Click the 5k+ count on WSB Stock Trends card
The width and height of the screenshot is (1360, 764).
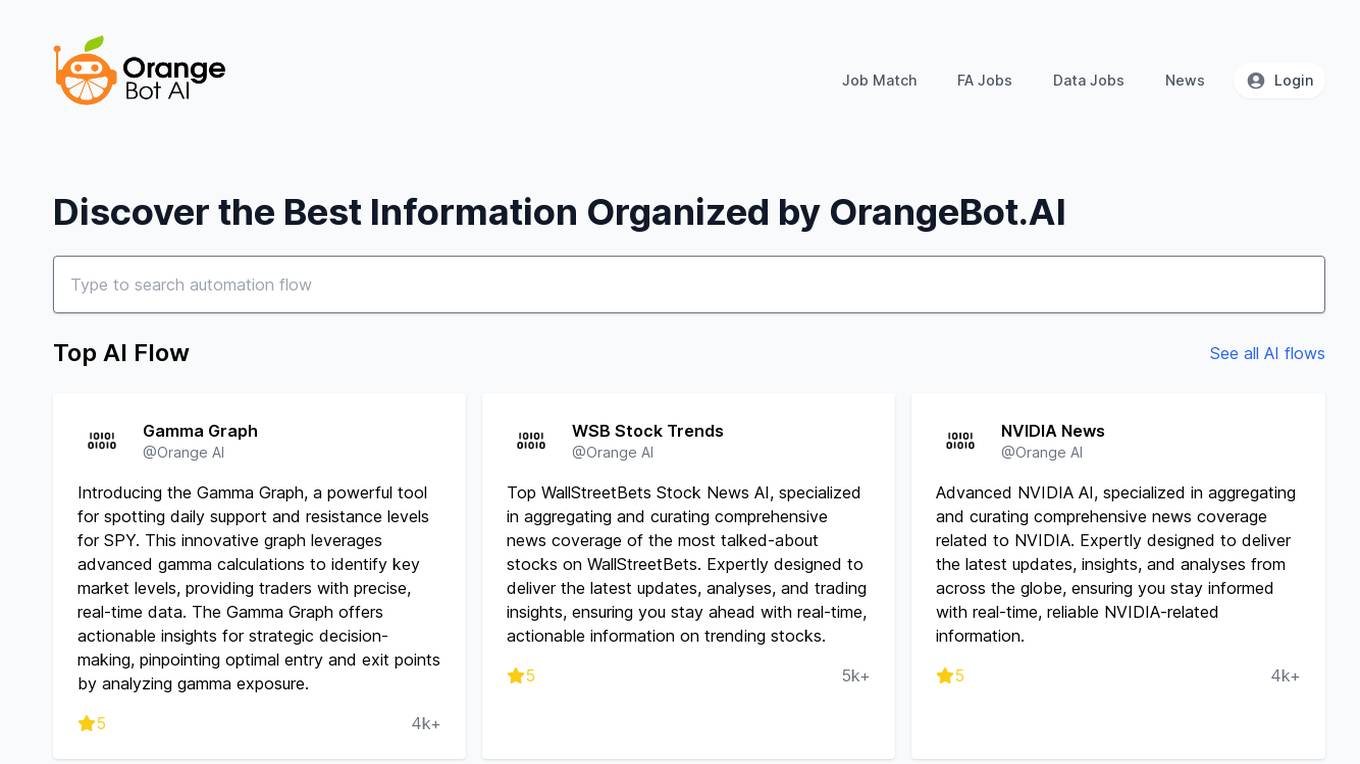pos(856,676)
